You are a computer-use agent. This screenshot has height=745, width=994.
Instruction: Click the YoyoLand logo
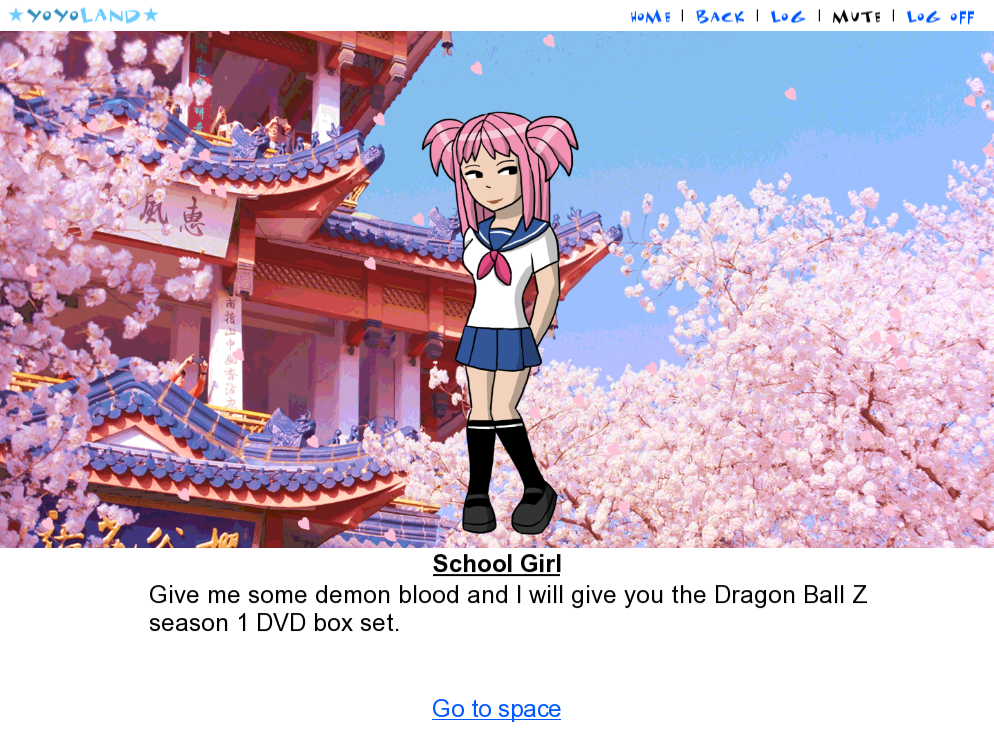click(x=83, y=15)
